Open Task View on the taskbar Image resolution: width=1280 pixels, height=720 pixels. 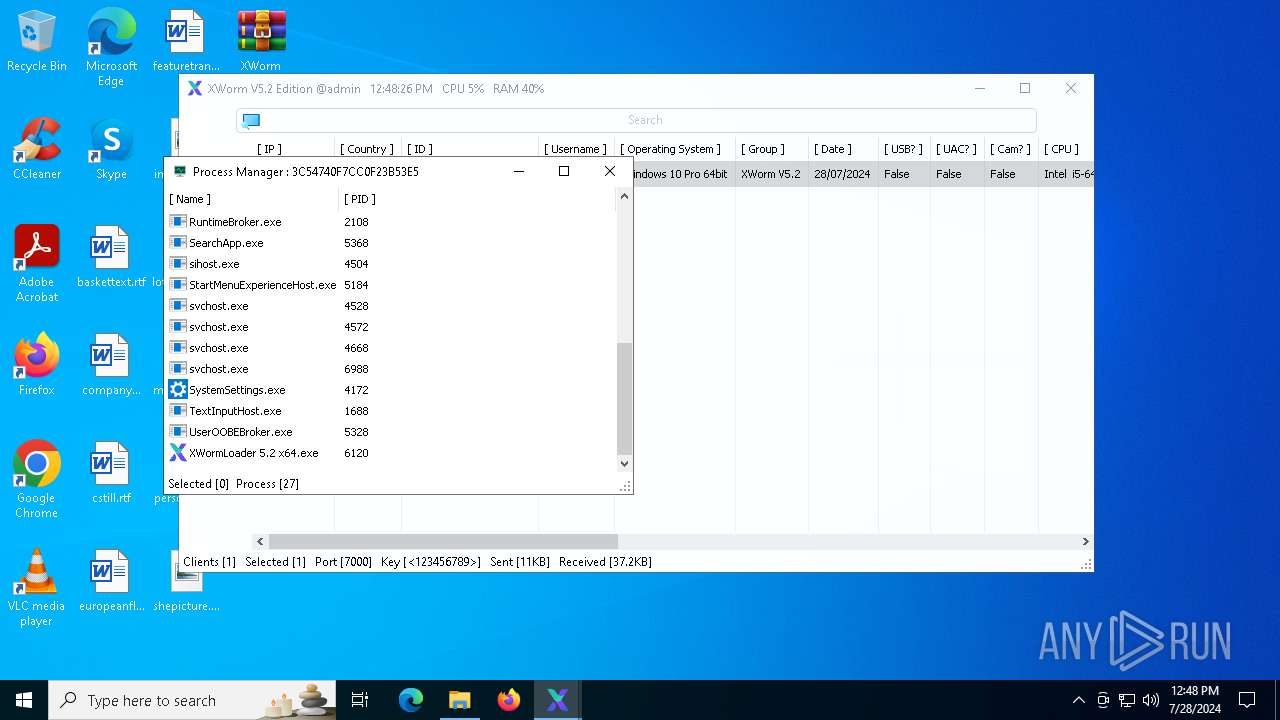tap(360, 700)
